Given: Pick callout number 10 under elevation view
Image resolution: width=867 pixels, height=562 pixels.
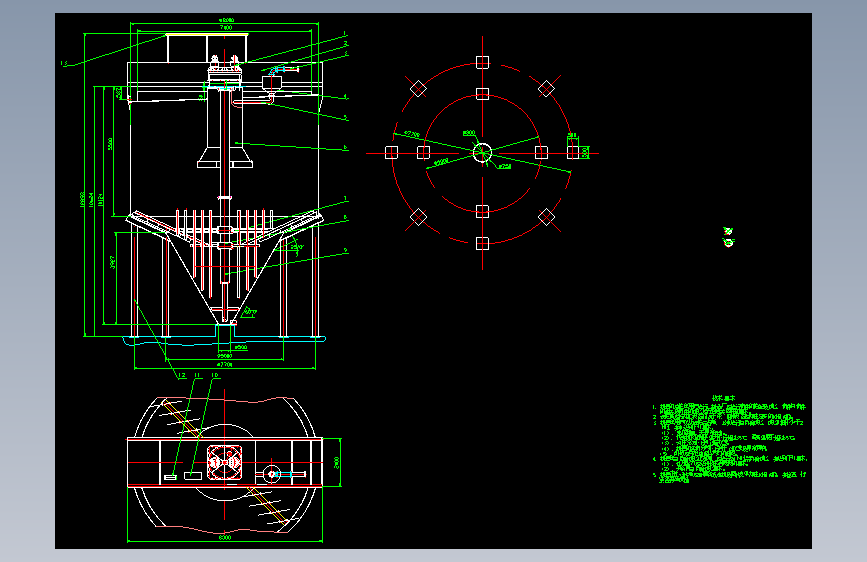Looking at the screenshot, I should point(215,376).
